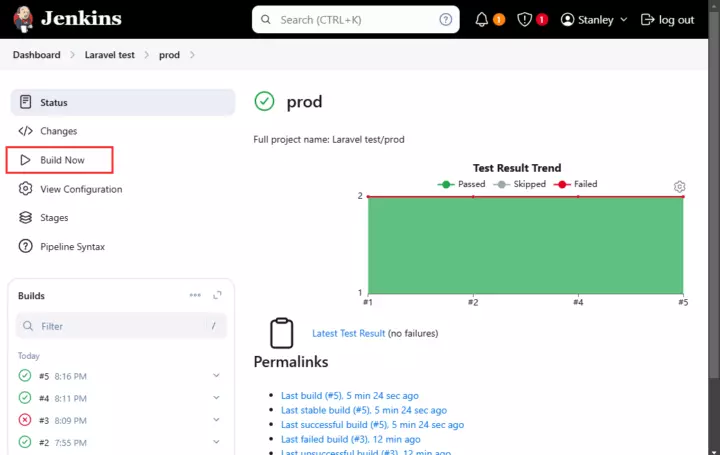Focus the Search (CTRL+K) field
The width and height of the screenshot is (720, 455).
pos(355,19)
